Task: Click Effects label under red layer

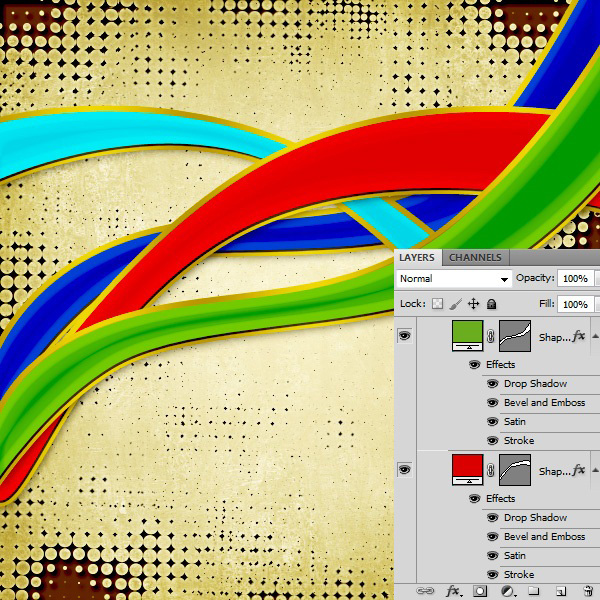Action: tap(501, 499)
